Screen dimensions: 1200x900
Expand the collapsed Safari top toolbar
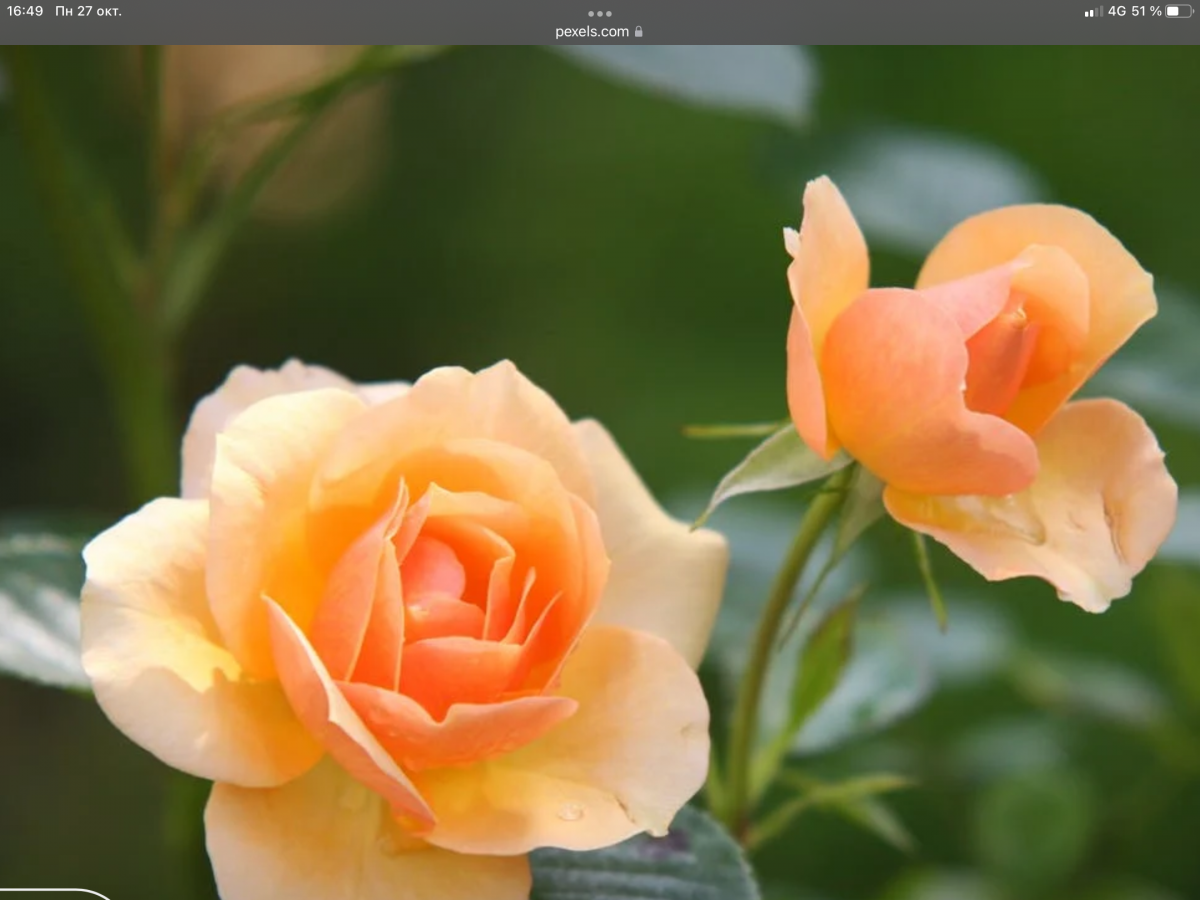coord(600,22)
